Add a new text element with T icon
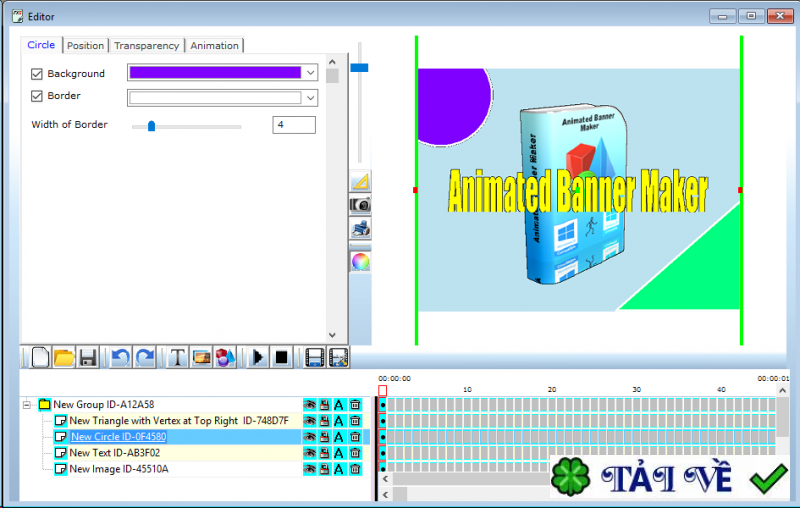Screen dimensions: 800x508 click(x=177, y=358)
